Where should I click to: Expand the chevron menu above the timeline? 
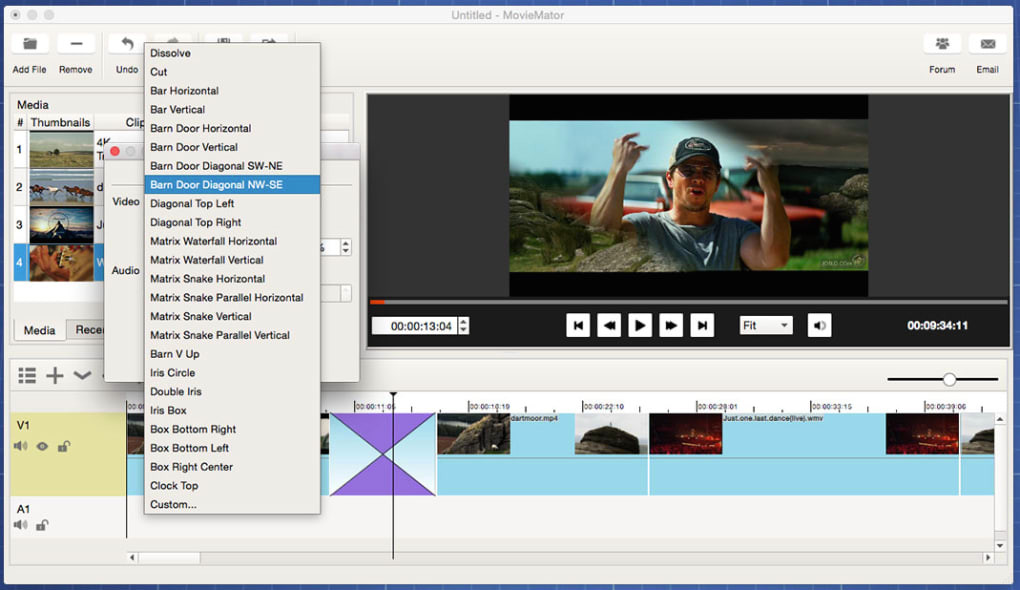pyautogui.click(x=82, y=375)
